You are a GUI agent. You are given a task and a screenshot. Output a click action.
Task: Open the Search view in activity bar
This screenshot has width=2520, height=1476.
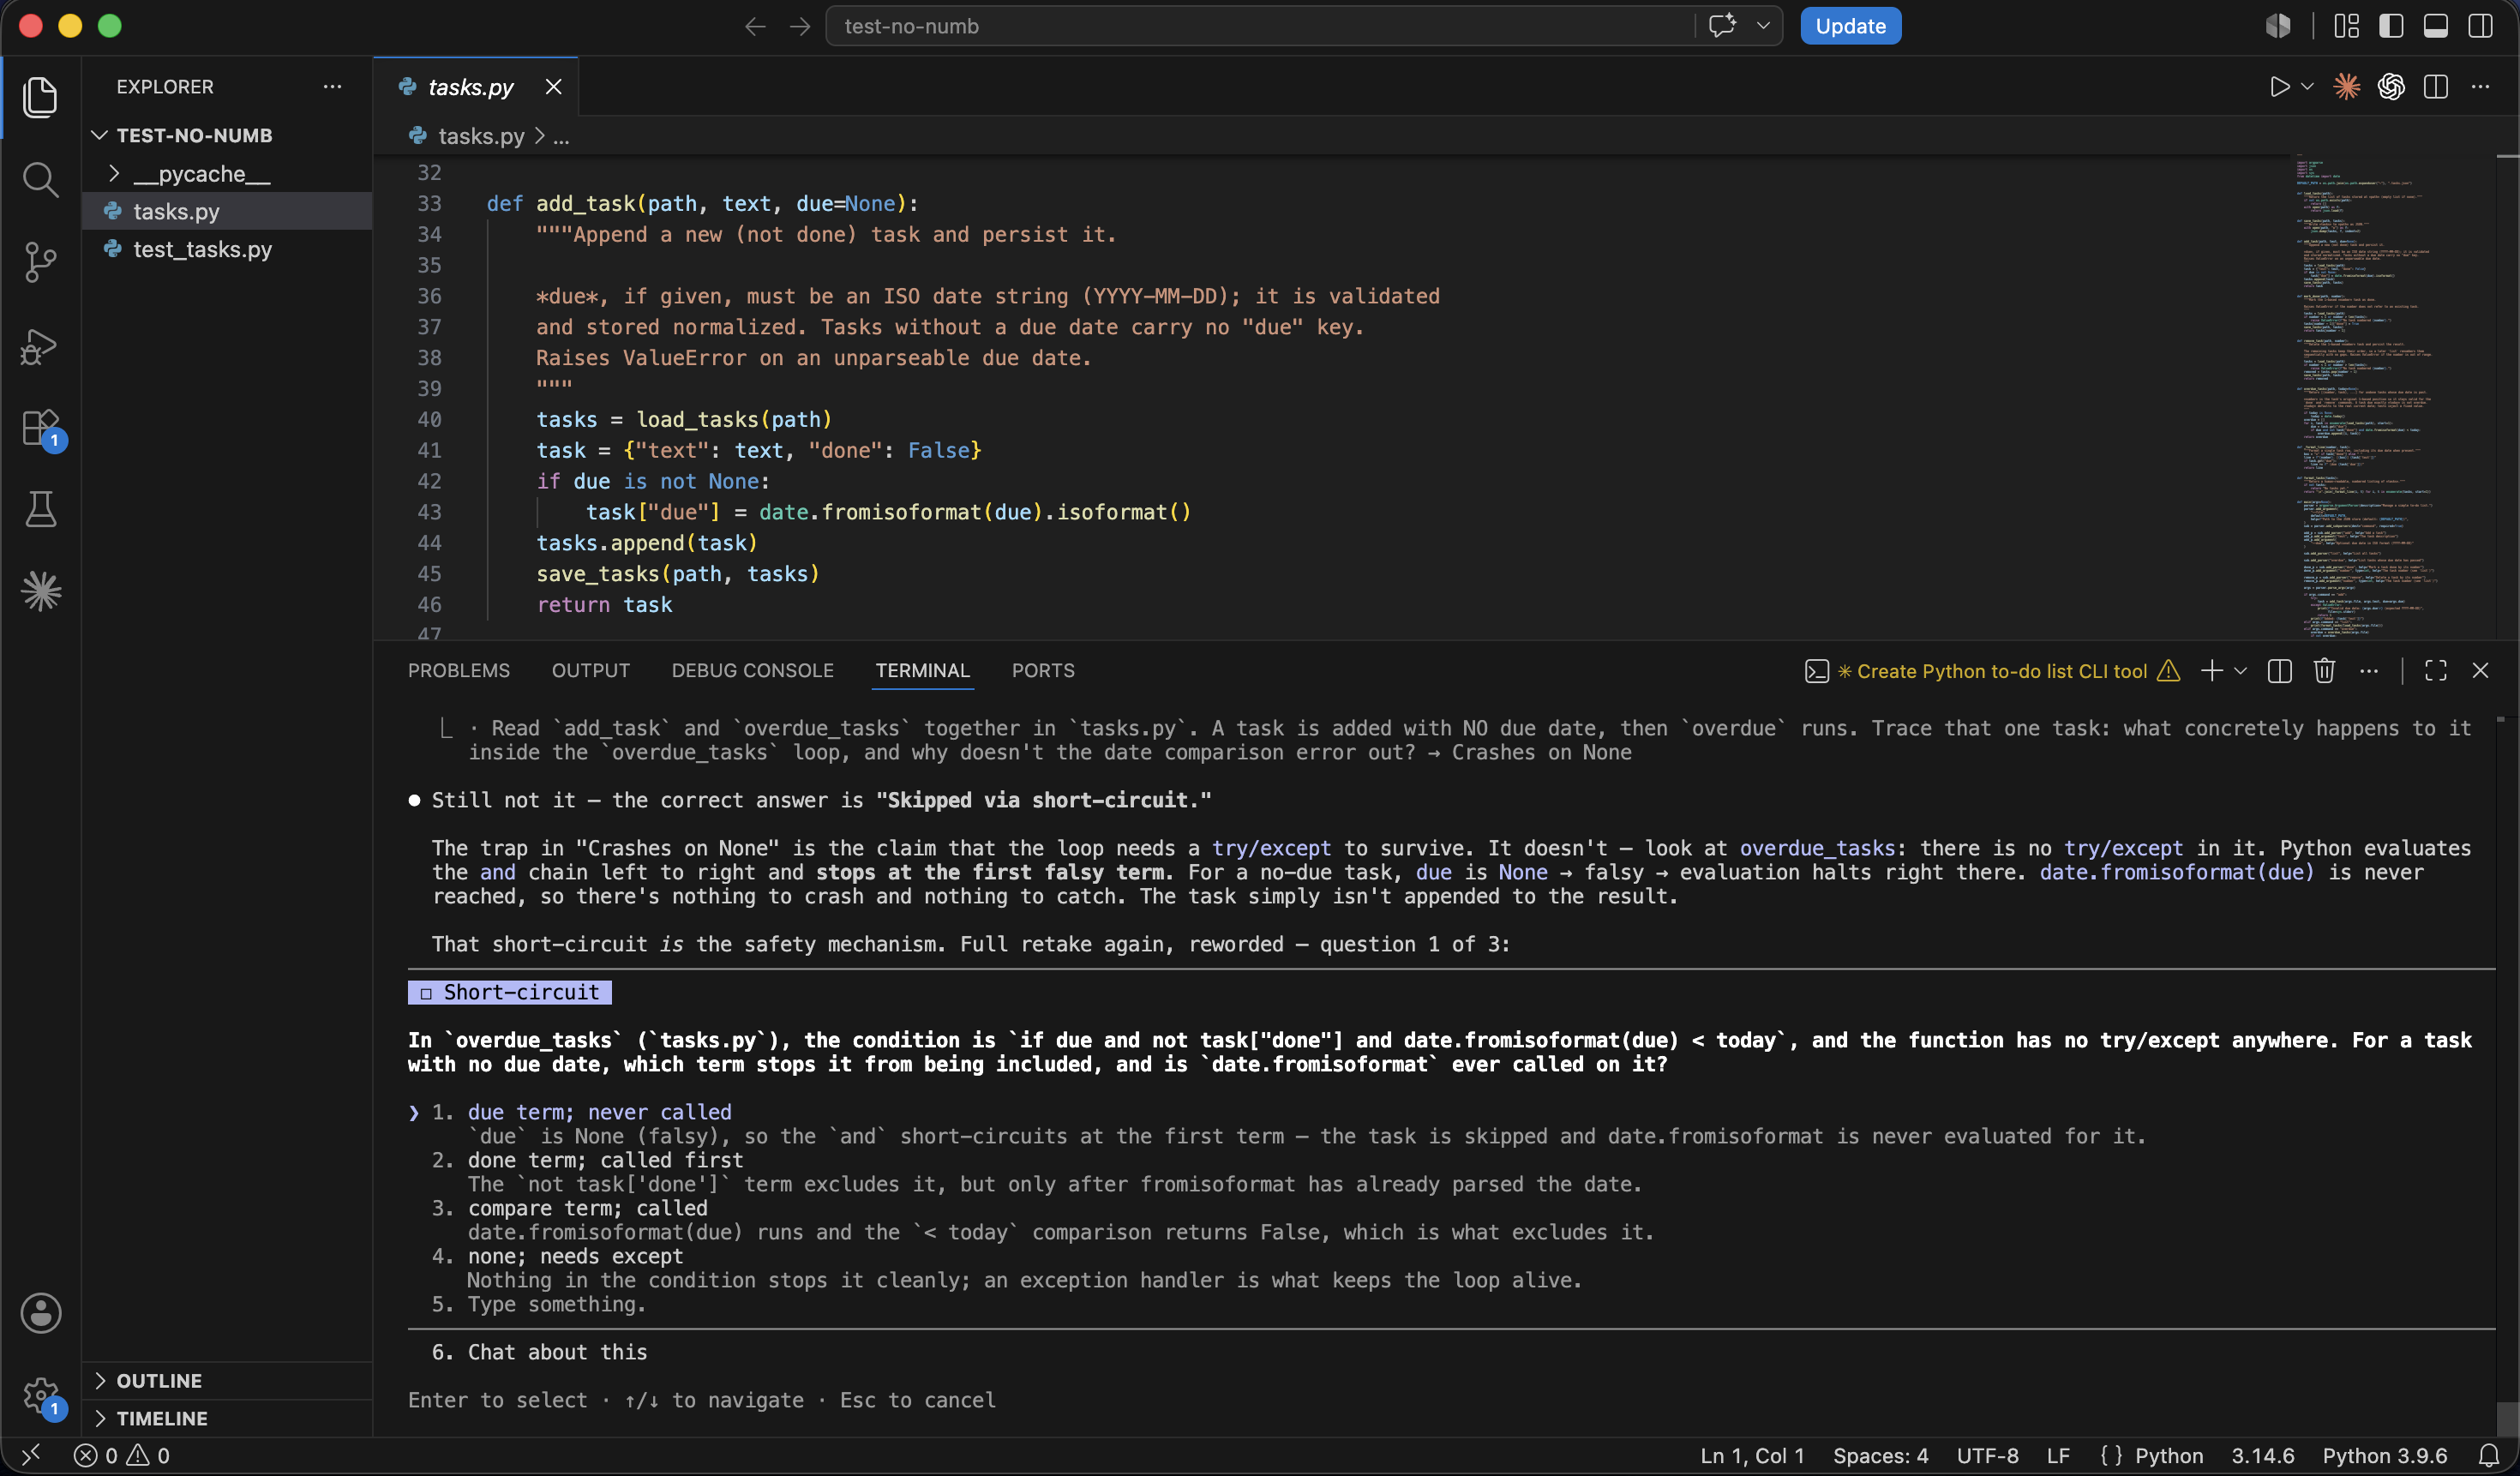40,180
